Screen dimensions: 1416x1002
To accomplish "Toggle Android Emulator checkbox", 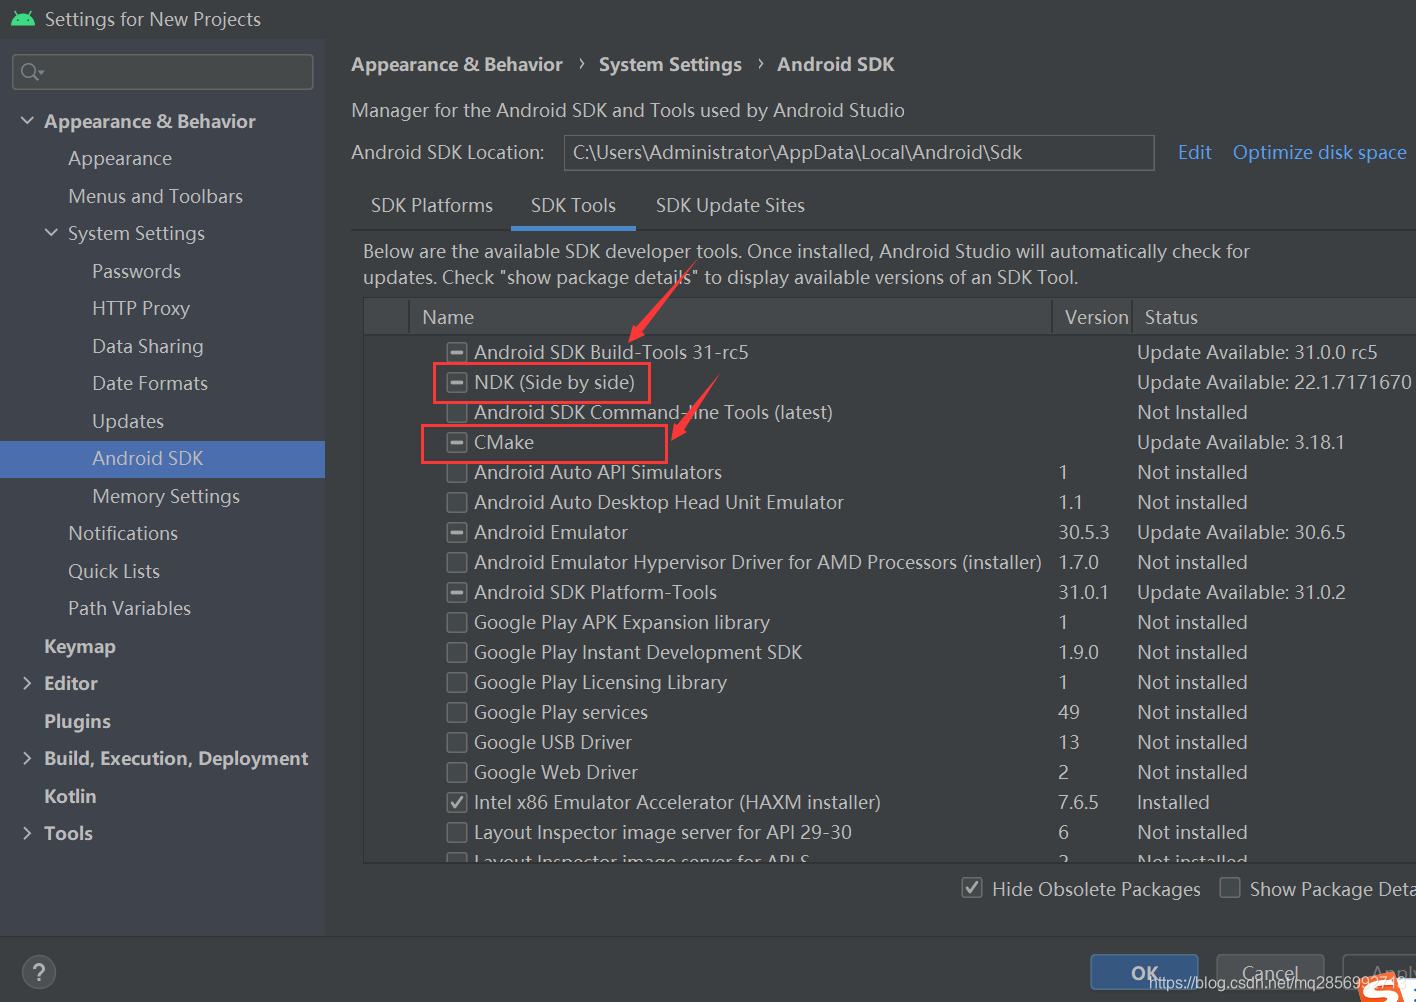I will coord(457,532).
